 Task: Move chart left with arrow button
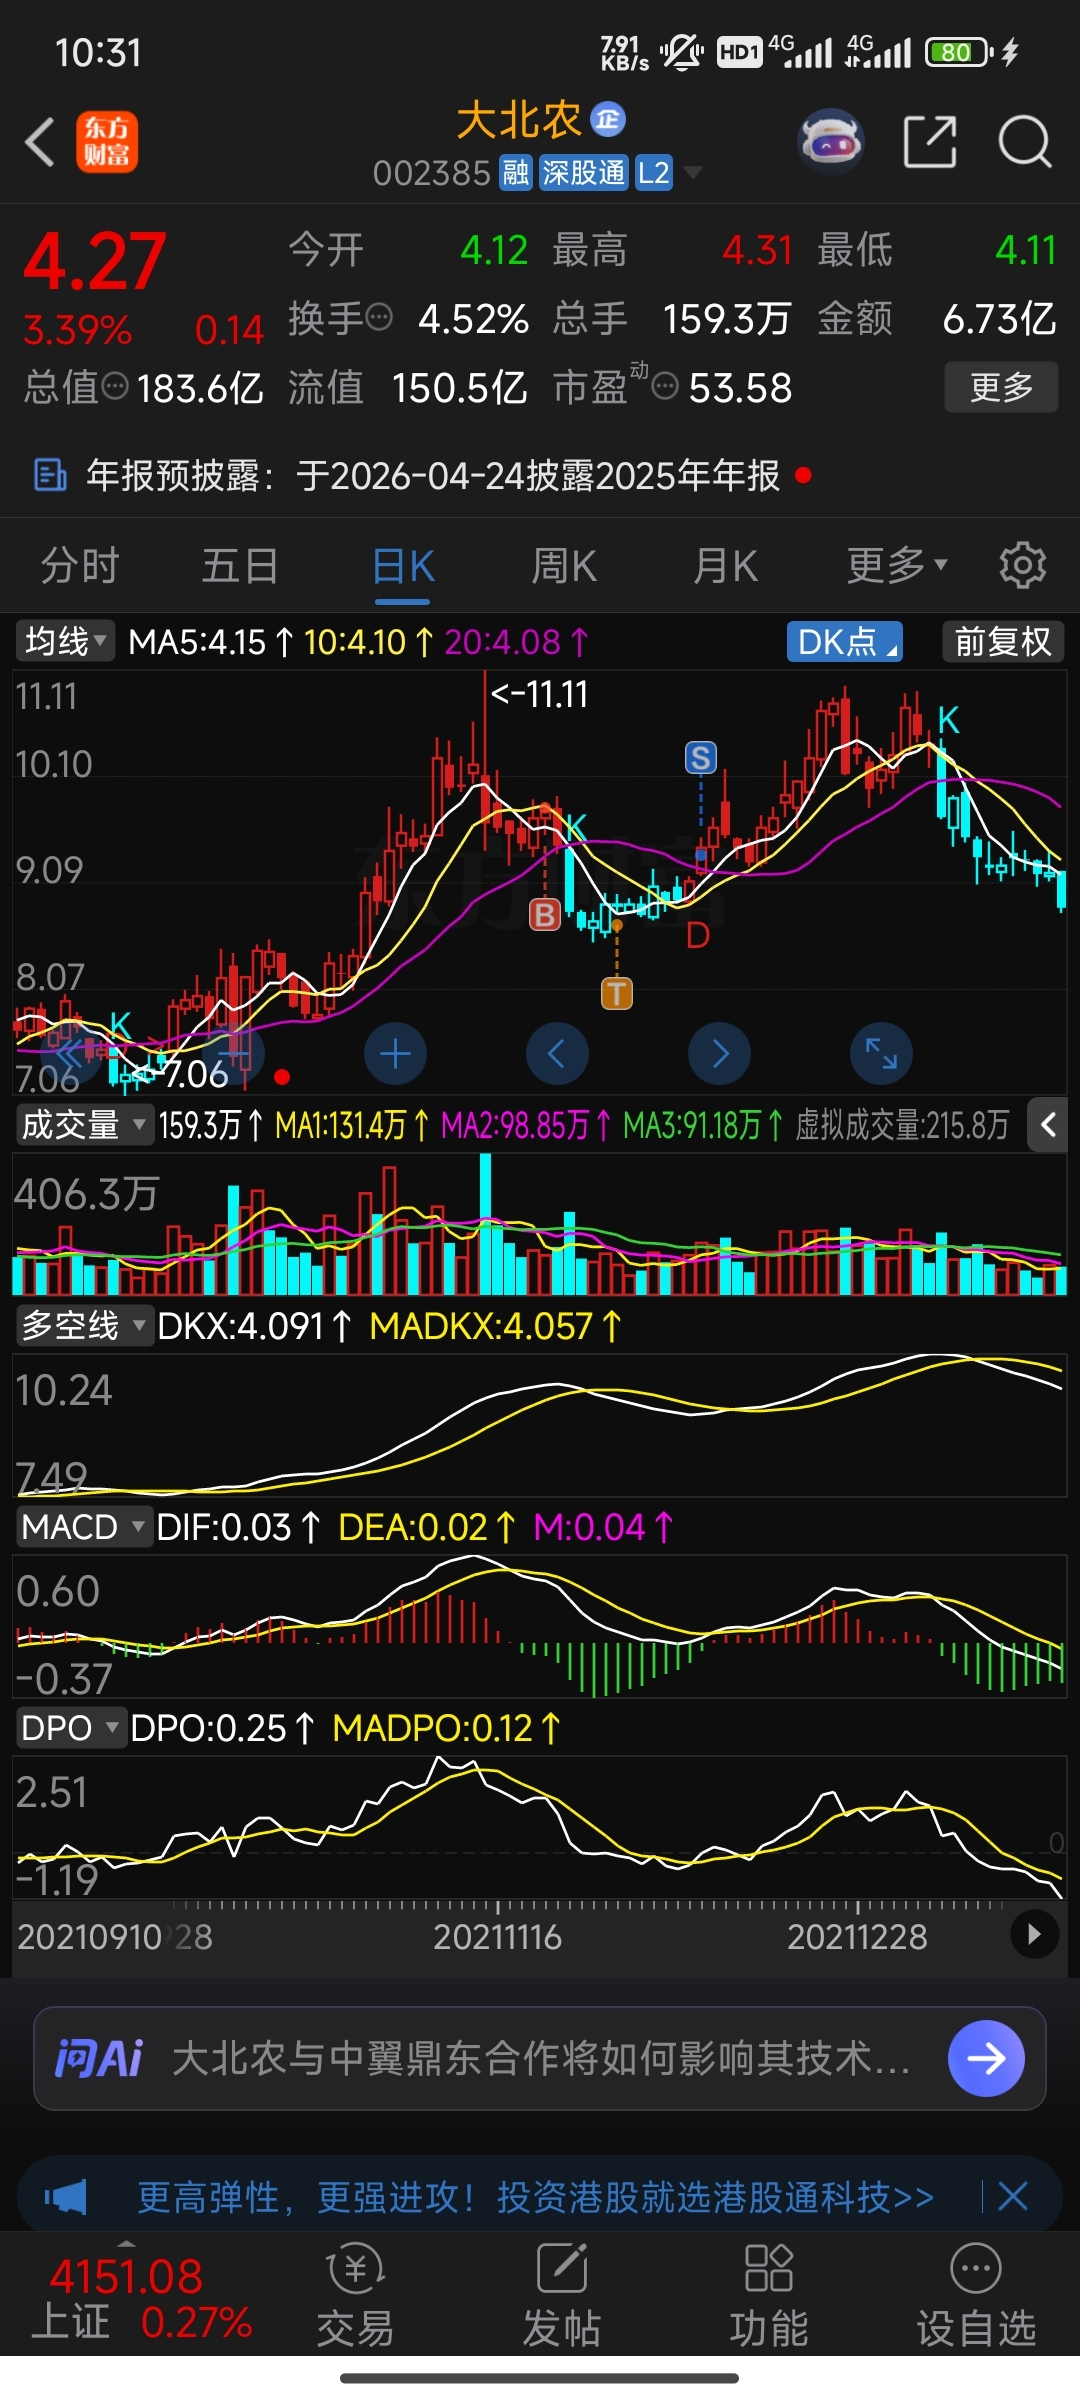click(x=557, y=1053)
